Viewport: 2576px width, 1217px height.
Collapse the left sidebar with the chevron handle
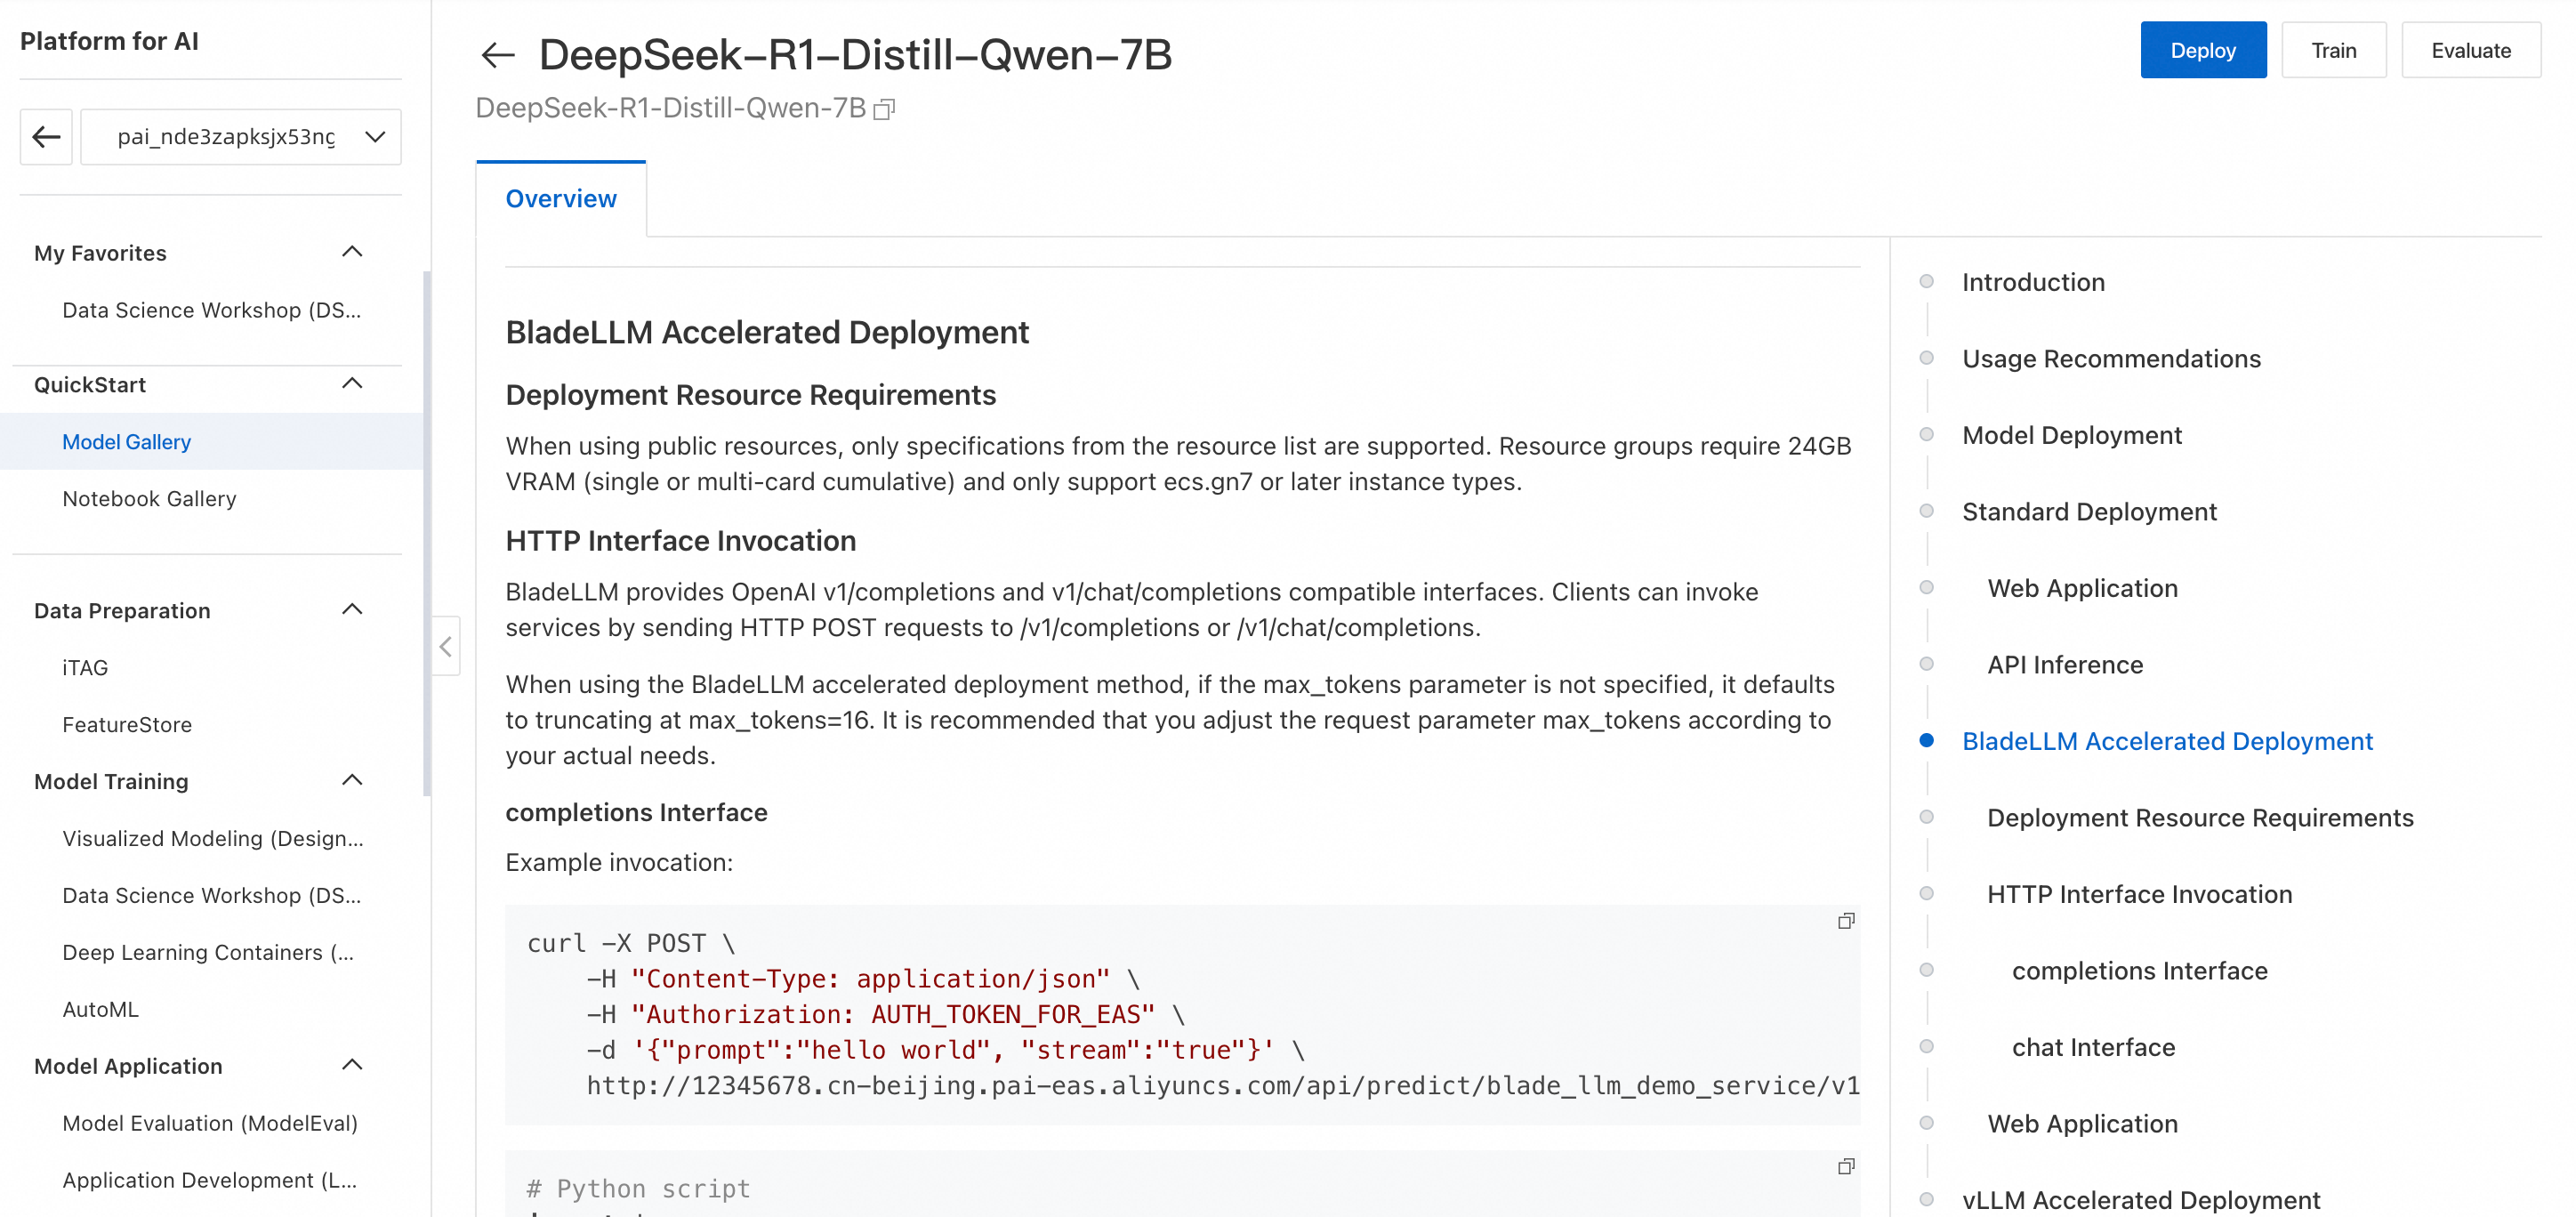pos(446,646)
